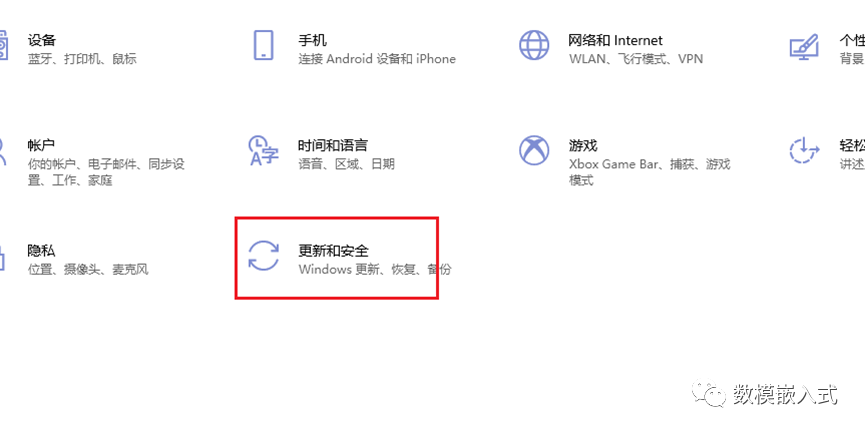Open the highlighted 更新和安全 heading

point(333,250)
